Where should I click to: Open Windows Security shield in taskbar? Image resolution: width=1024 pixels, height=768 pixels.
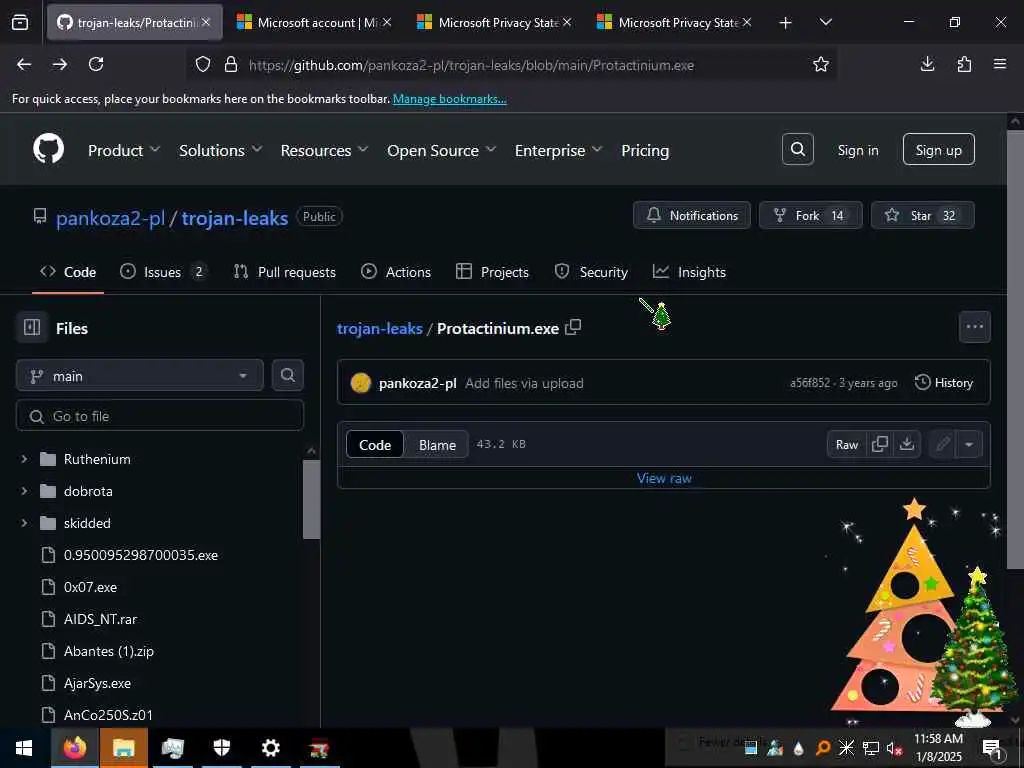(221, 748)
